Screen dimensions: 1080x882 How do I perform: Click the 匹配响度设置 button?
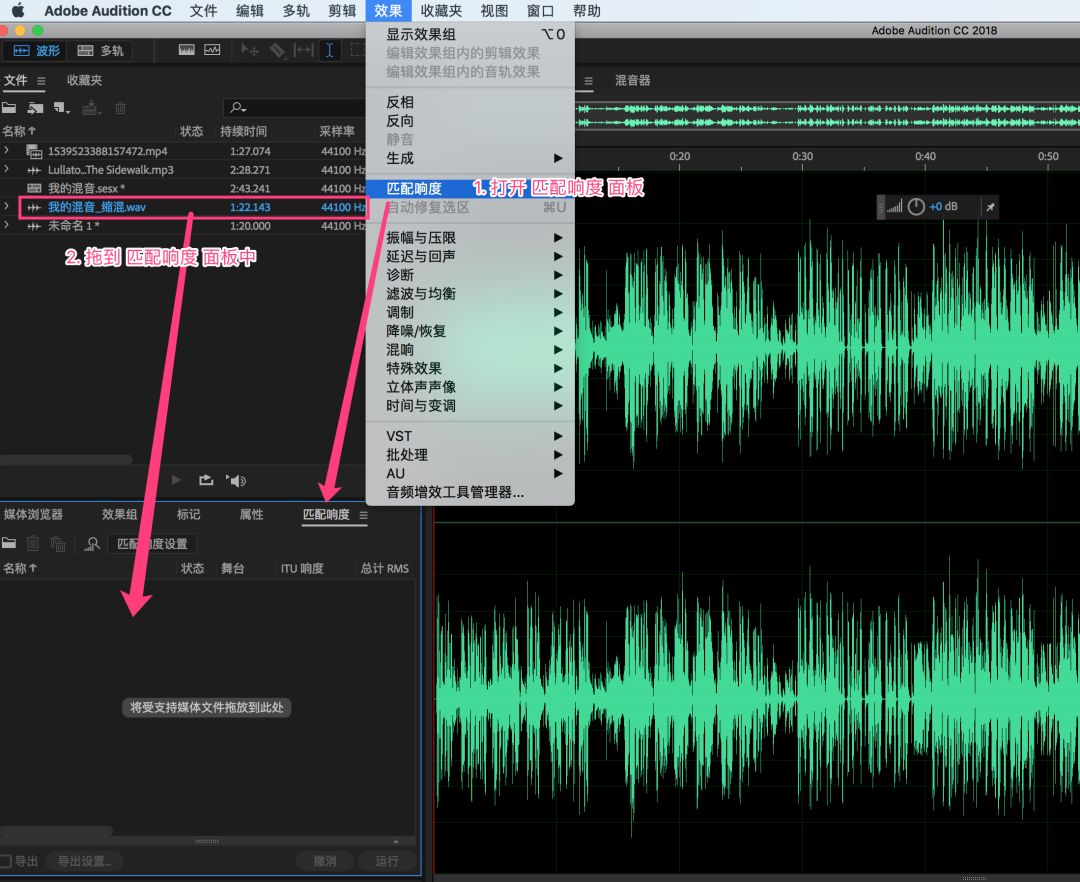152,544
